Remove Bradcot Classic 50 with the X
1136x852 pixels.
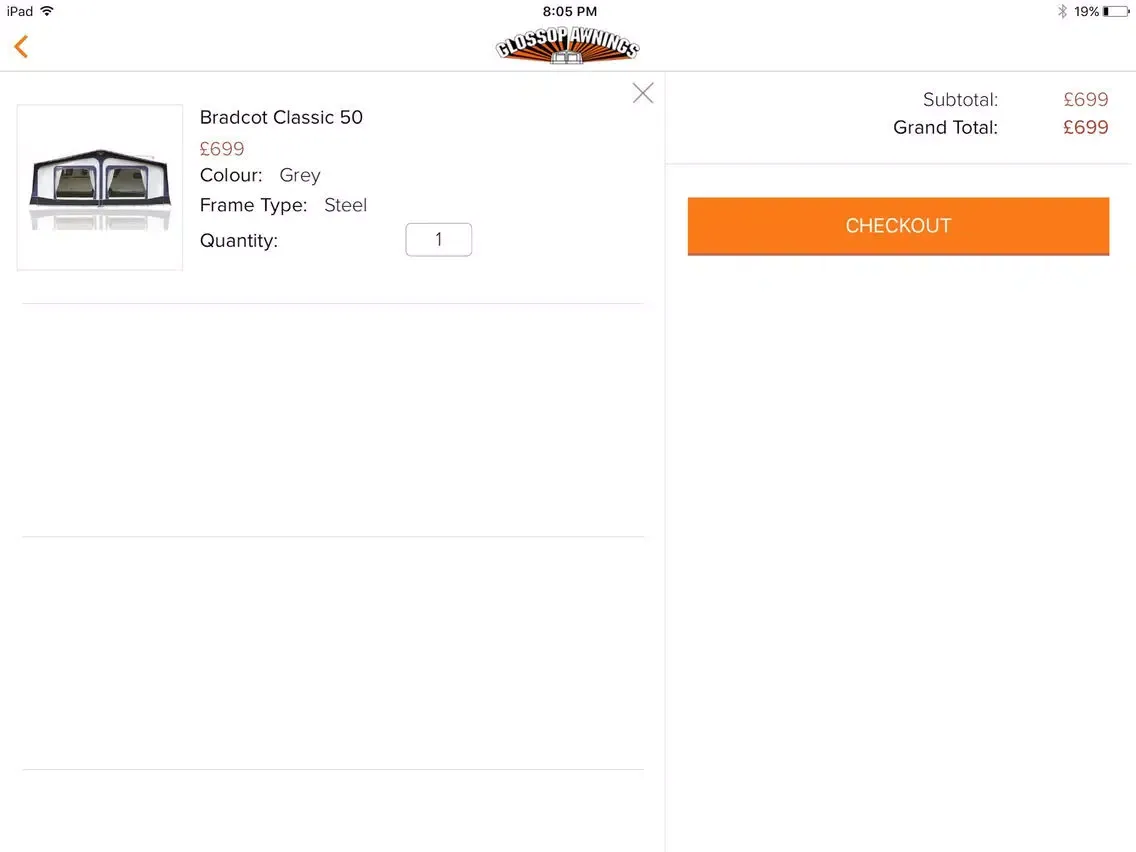(x=643, y=93)
